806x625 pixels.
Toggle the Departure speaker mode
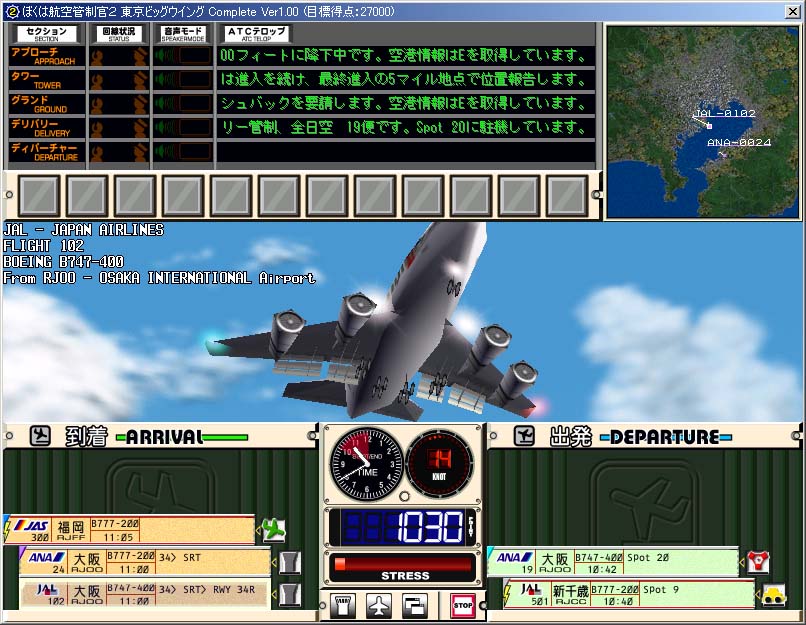(x=183, y=152)
